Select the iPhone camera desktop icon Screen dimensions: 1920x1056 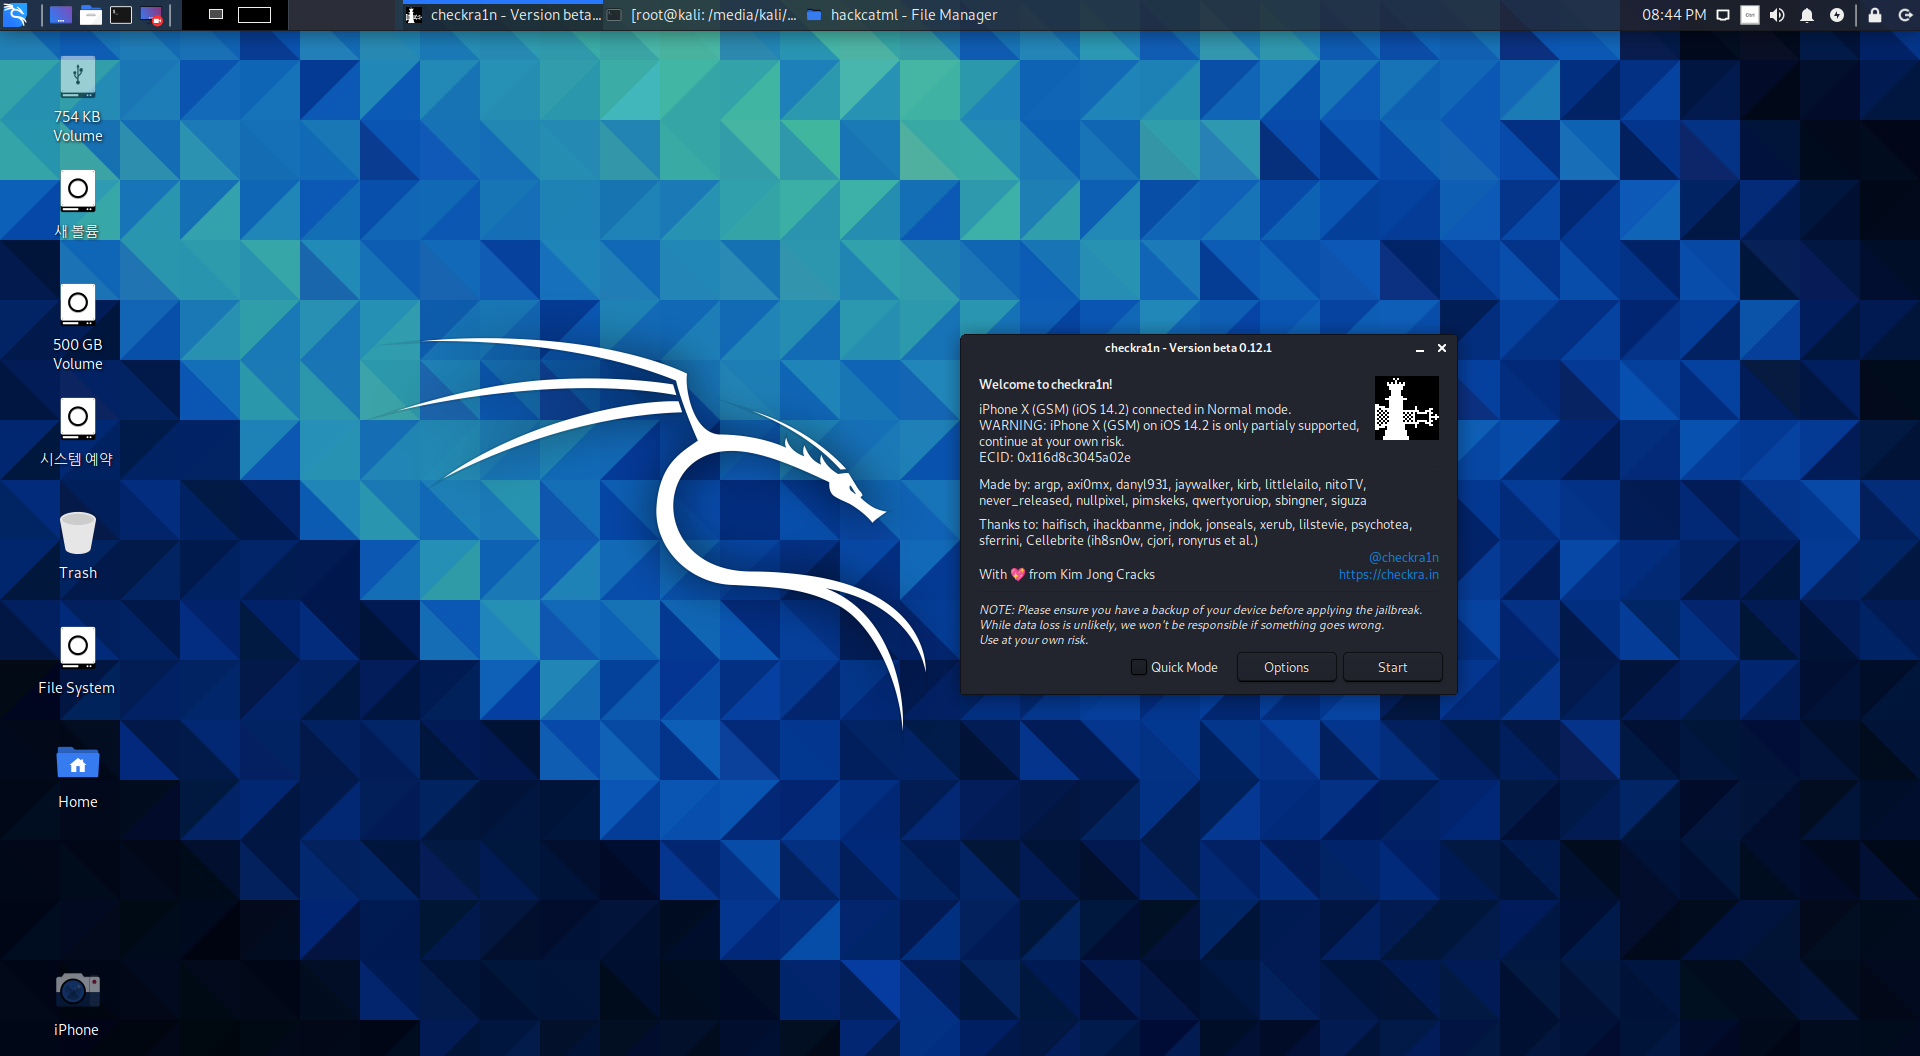(78, 1003)
